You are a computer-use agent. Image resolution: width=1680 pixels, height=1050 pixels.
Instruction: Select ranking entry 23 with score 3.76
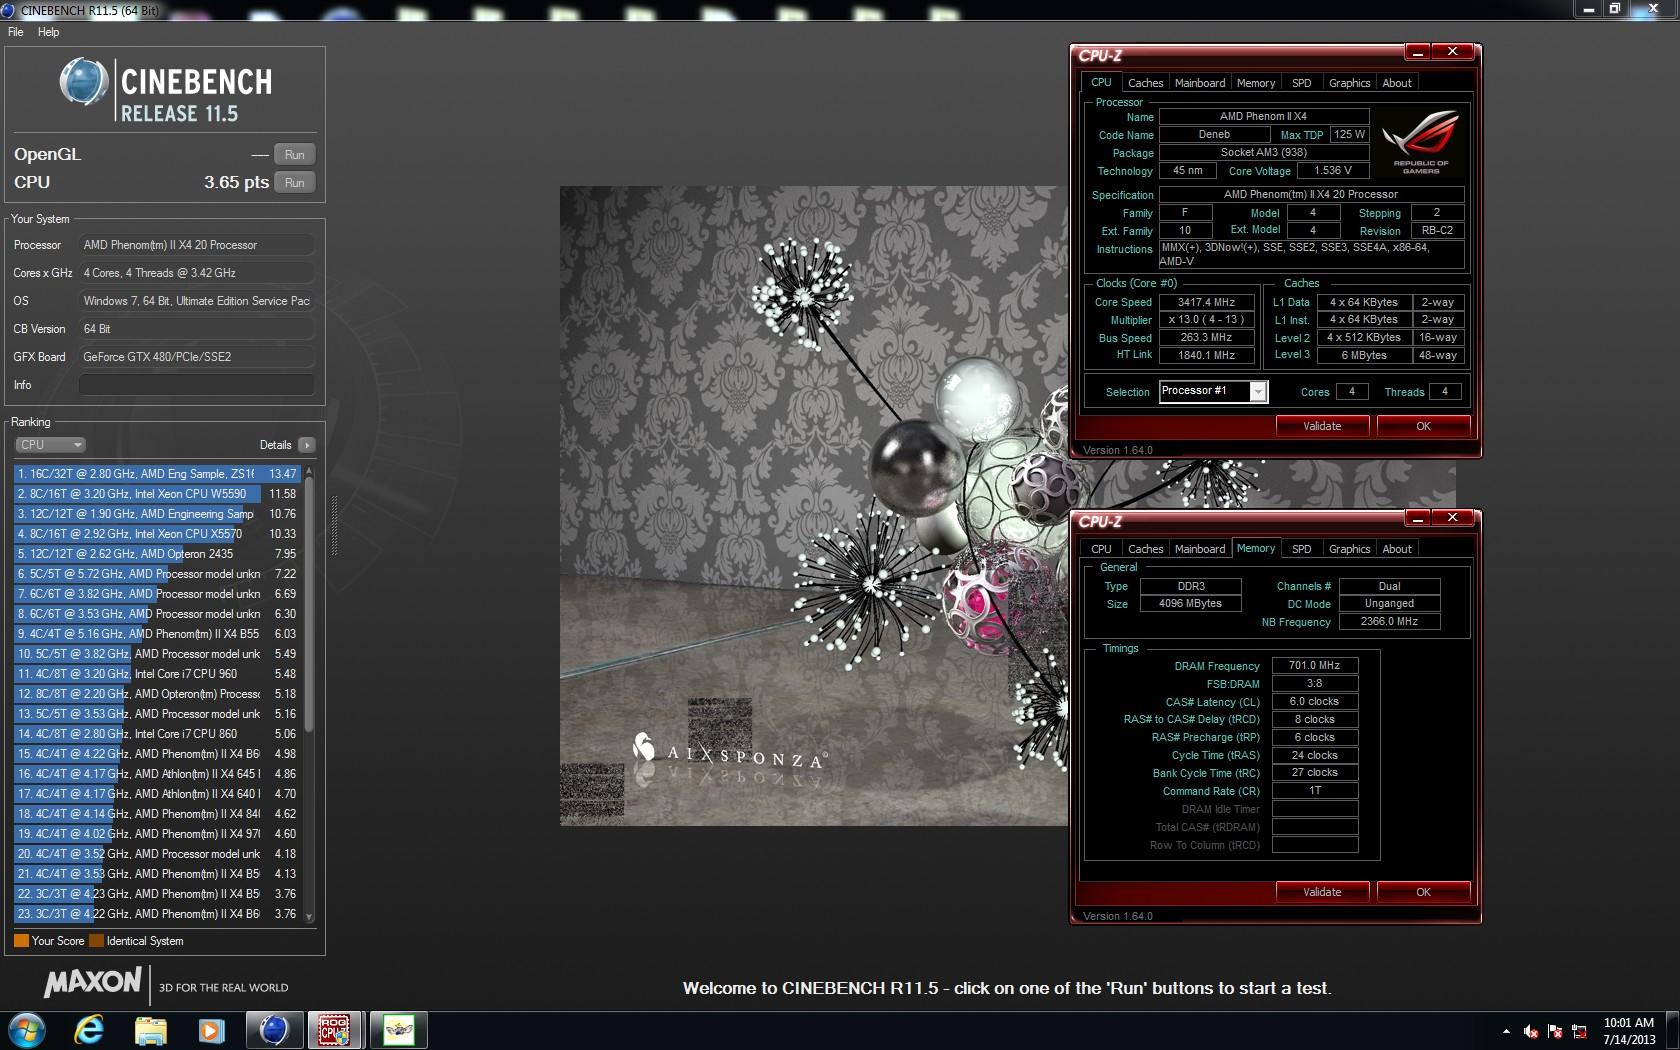click(x=157, y=914)
